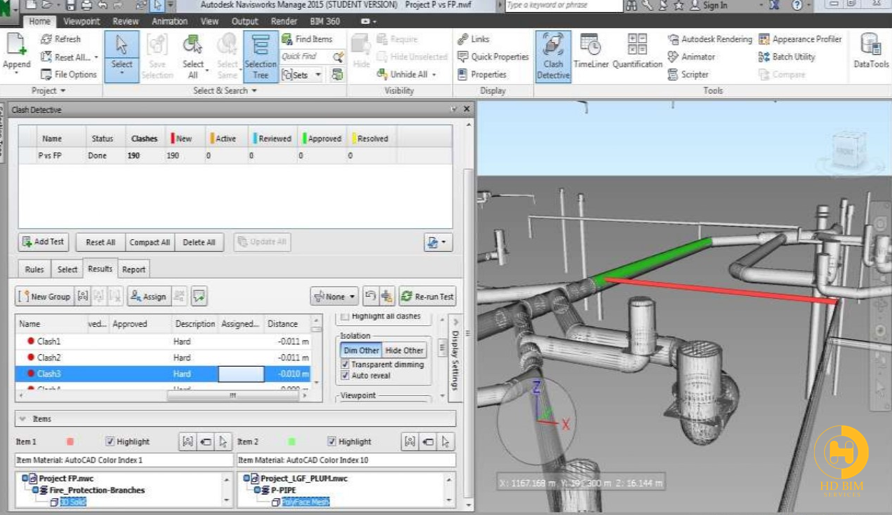Expand the Project panel dropdown
Screen dimensions: 893x515
[x=63, y=91]
